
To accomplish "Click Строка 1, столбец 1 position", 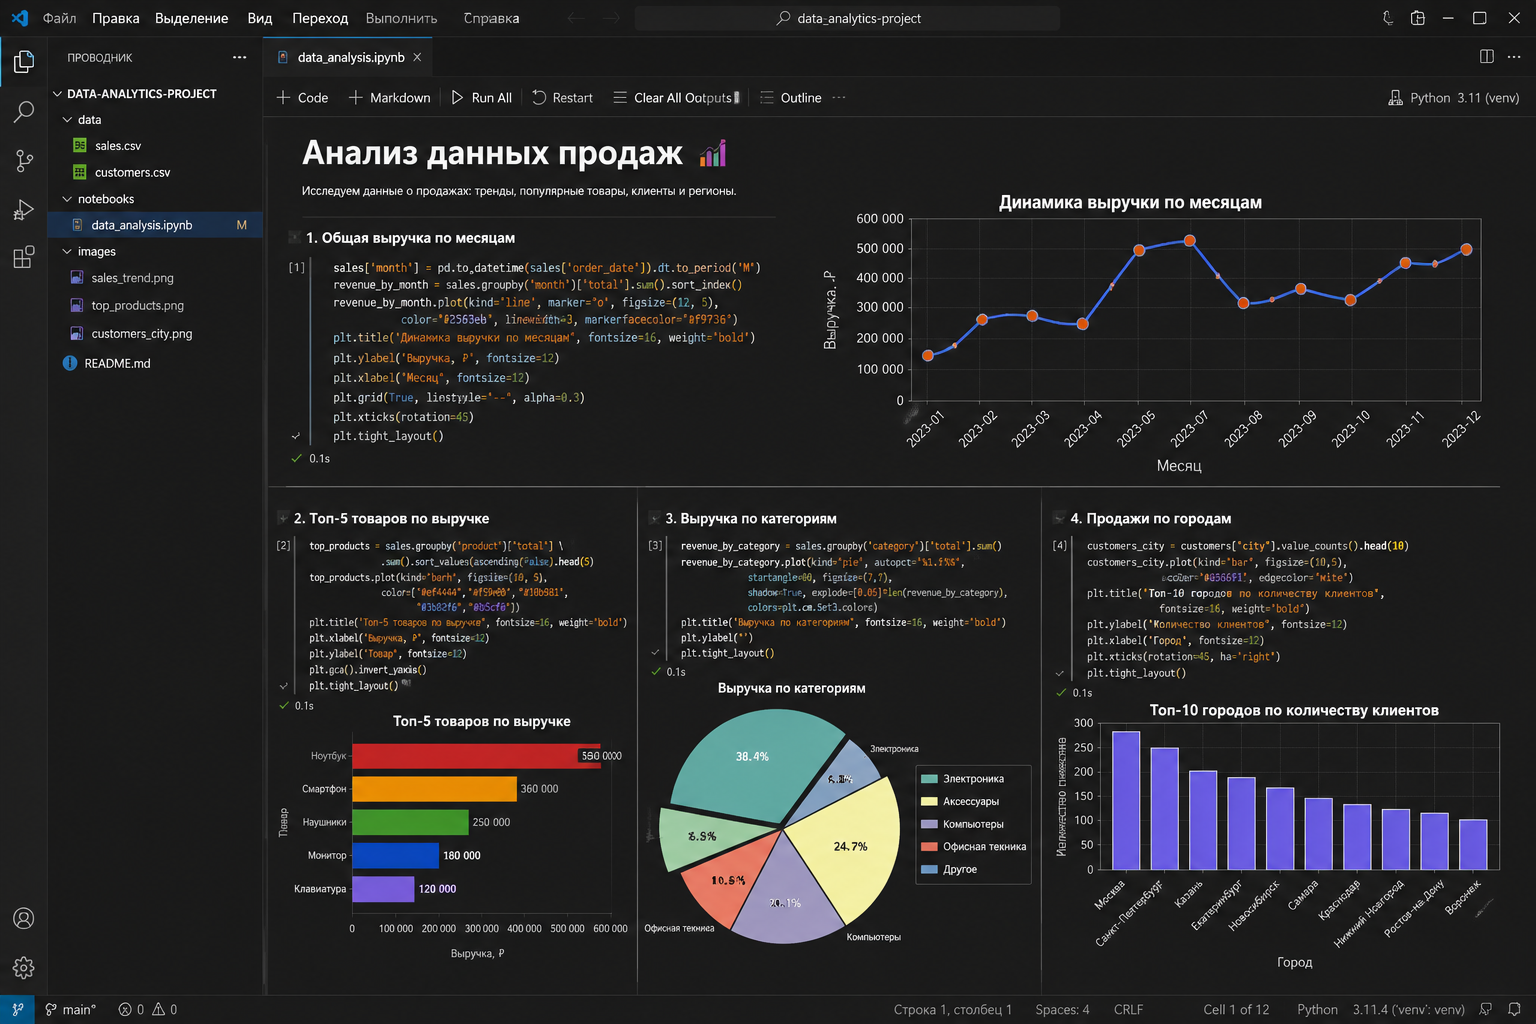I will (952, 1009).
